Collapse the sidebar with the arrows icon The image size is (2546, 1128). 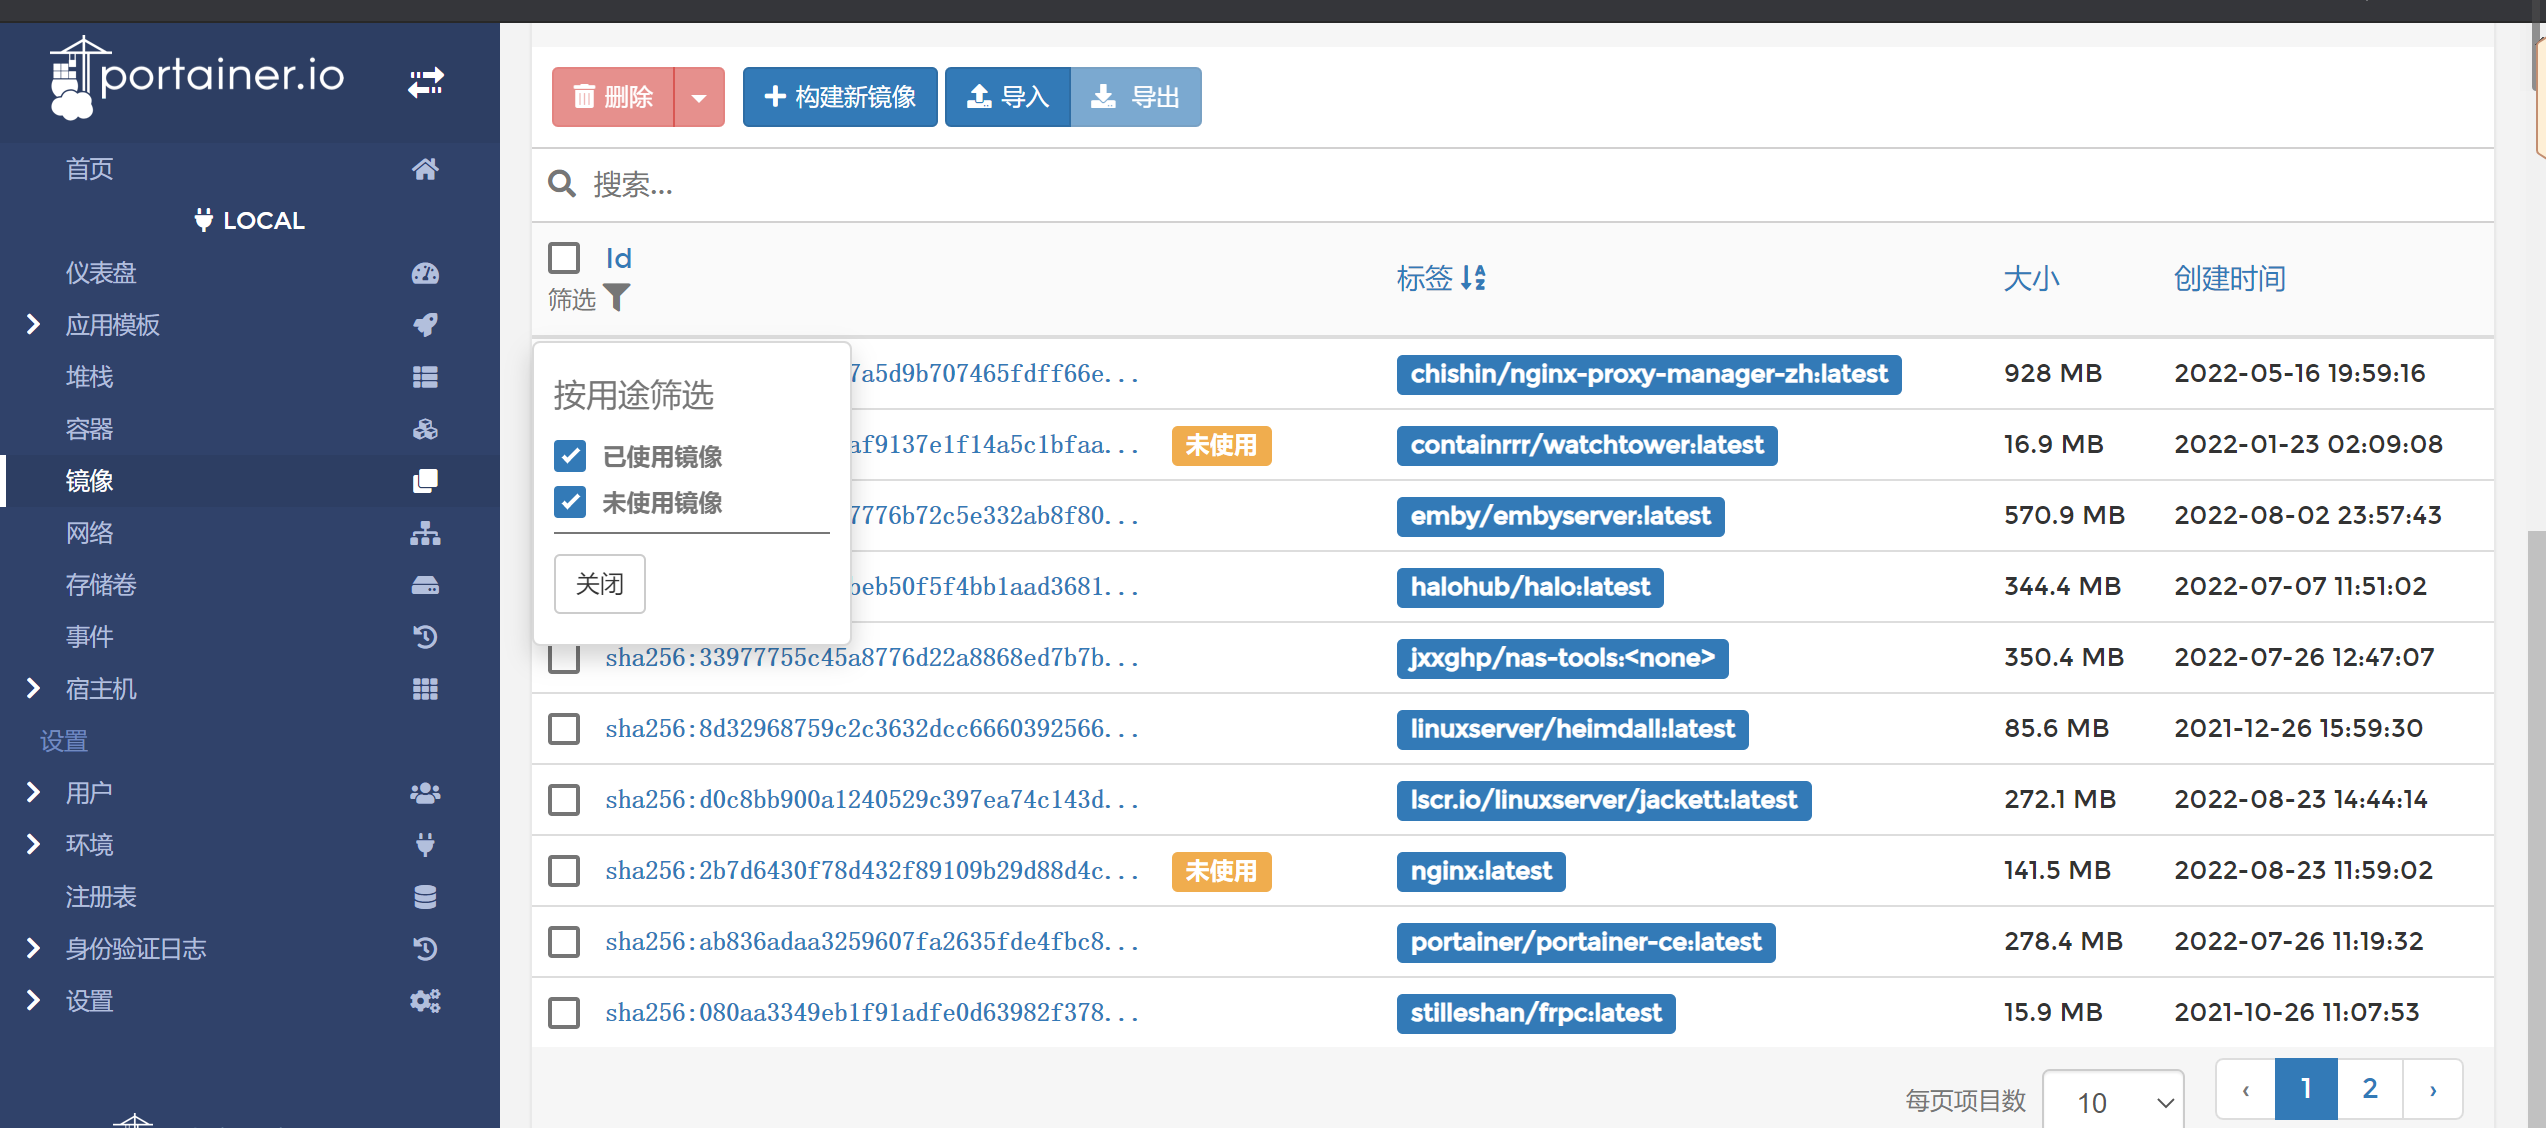(x=425, y=82)
